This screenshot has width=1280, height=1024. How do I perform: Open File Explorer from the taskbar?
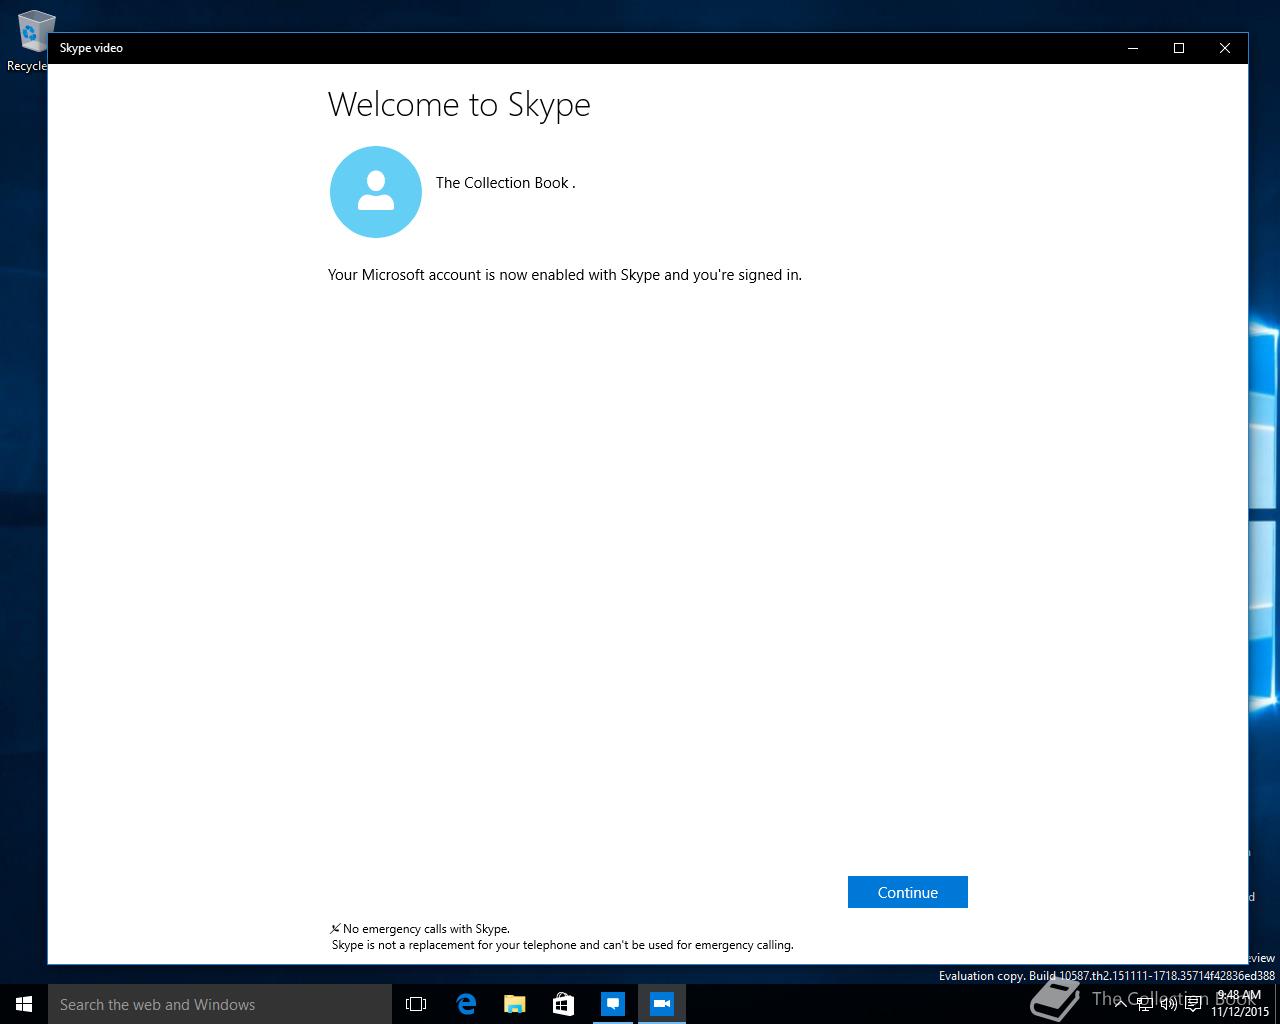(x=515, y=1004)
